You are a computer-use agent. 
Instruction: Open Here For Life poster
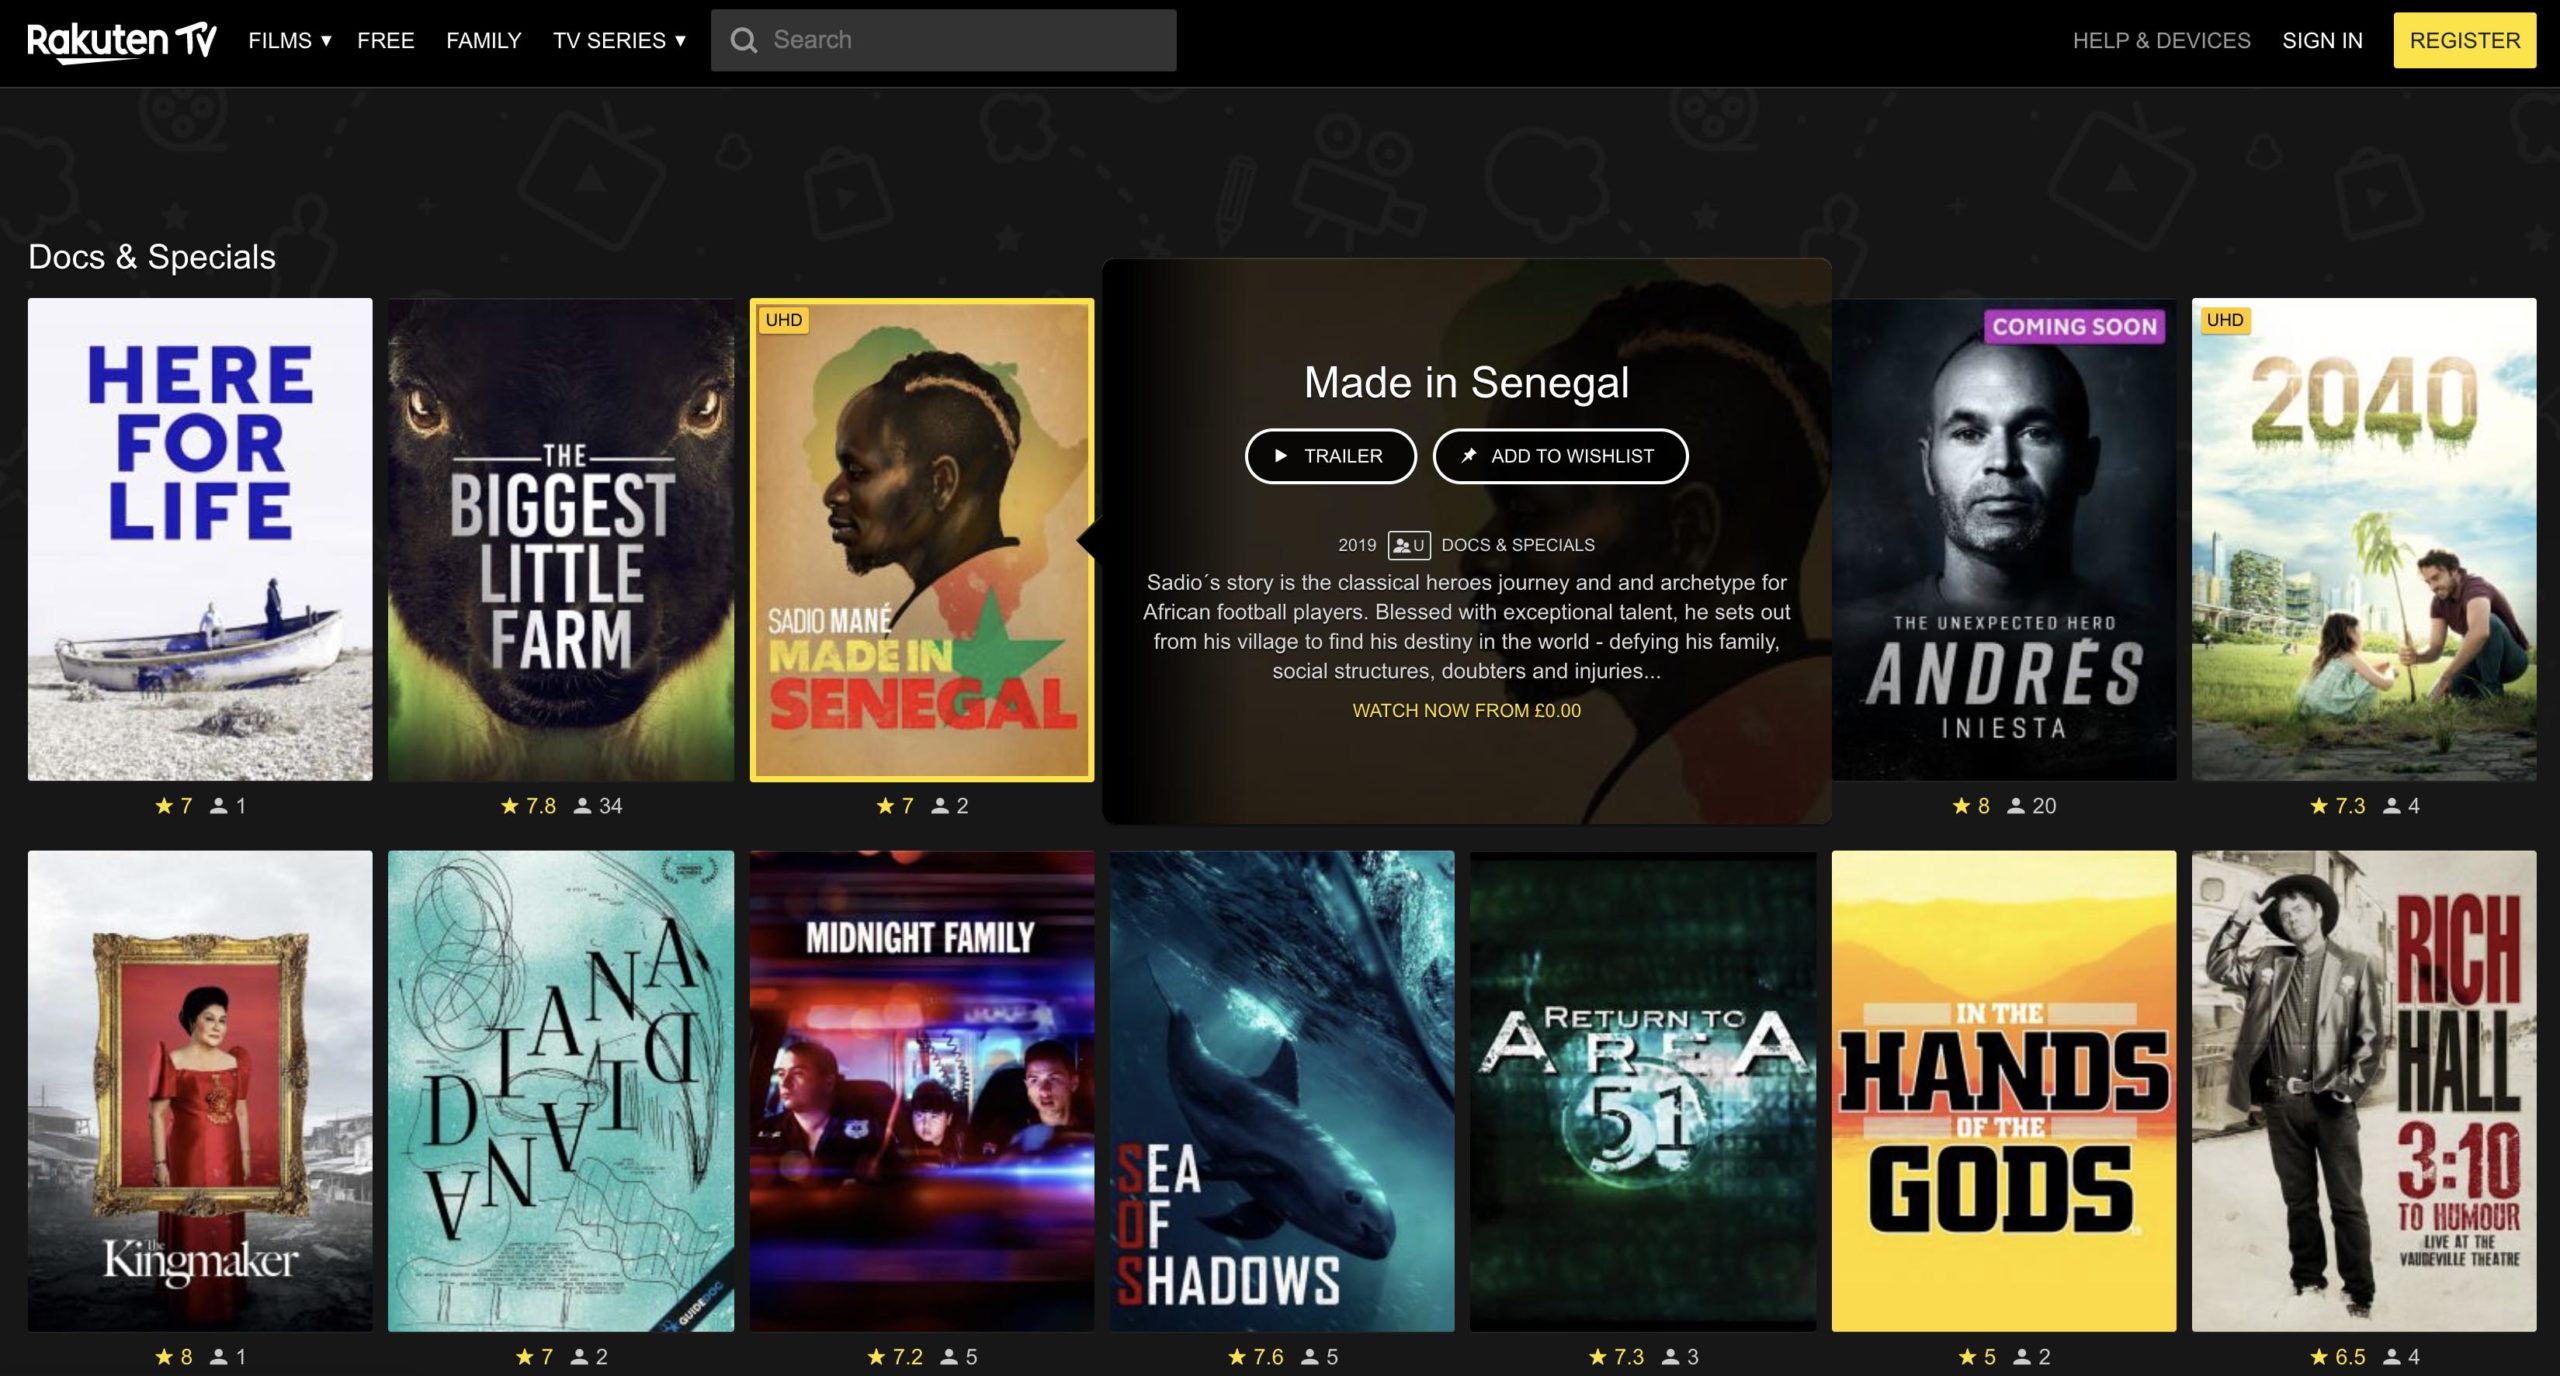point(200,539)
